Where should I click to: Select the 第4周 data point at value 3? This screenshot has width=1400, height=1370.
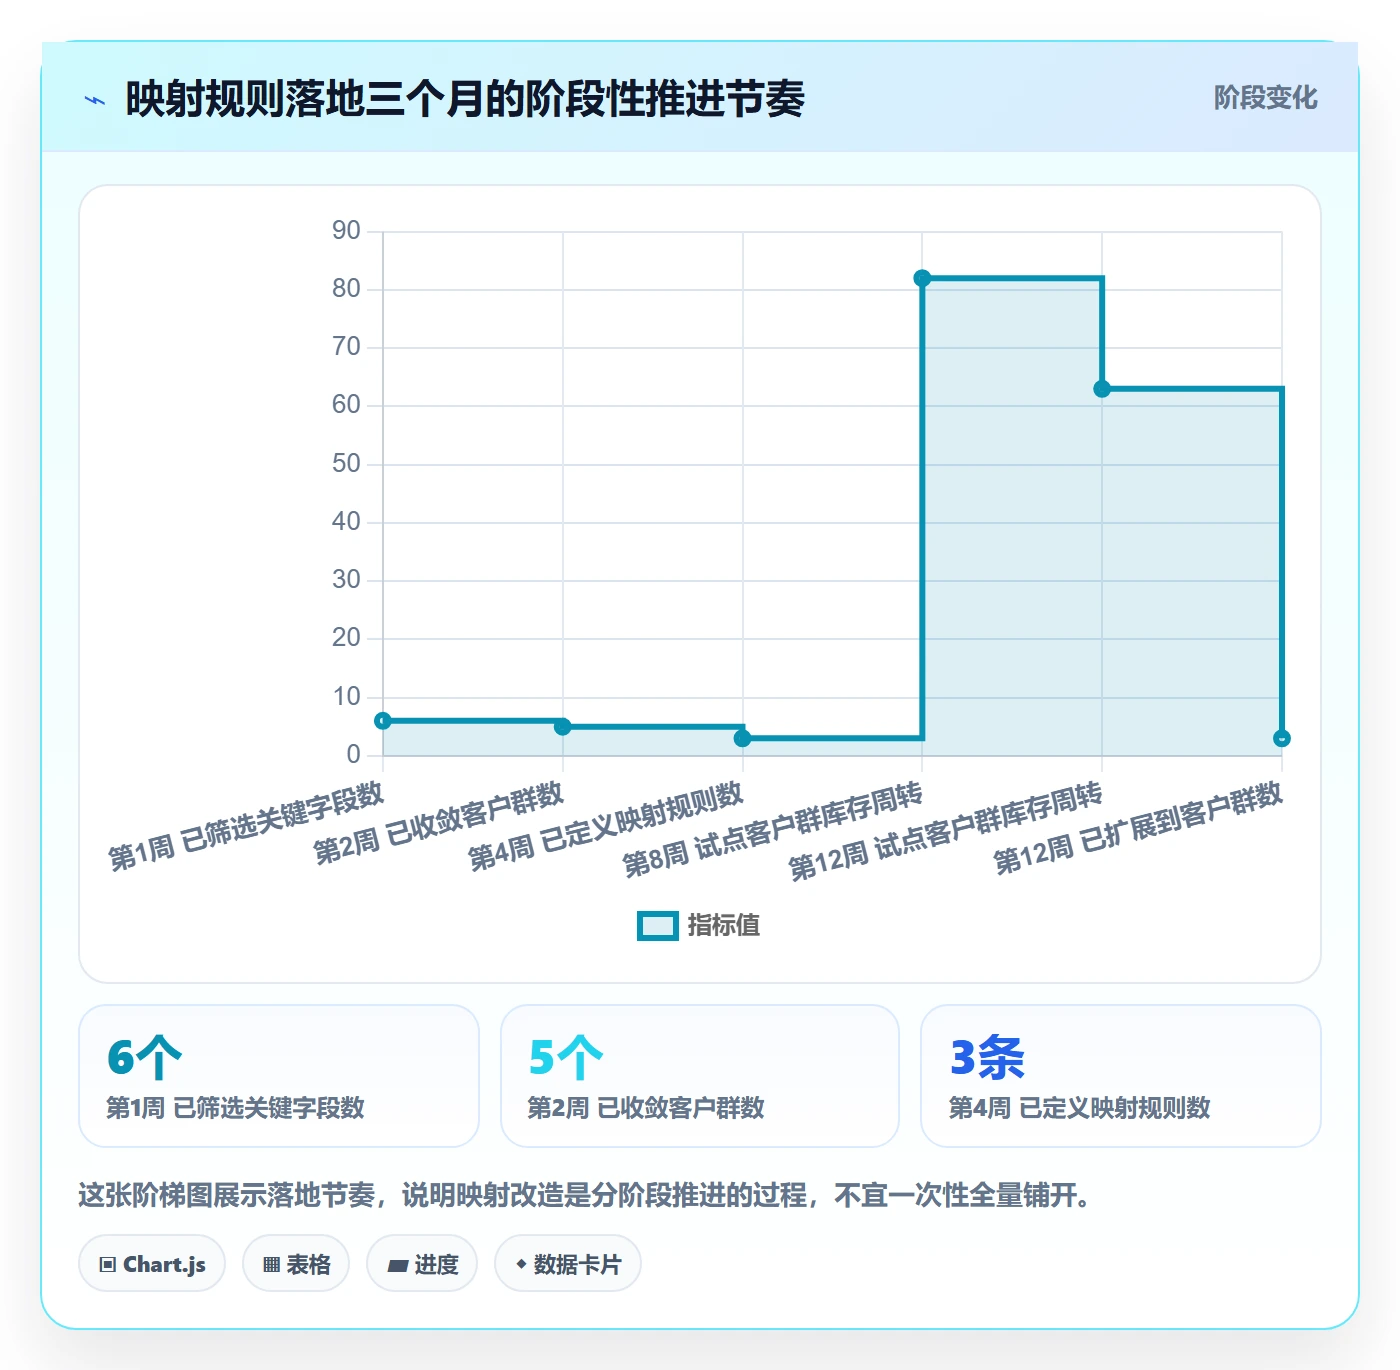742,738
